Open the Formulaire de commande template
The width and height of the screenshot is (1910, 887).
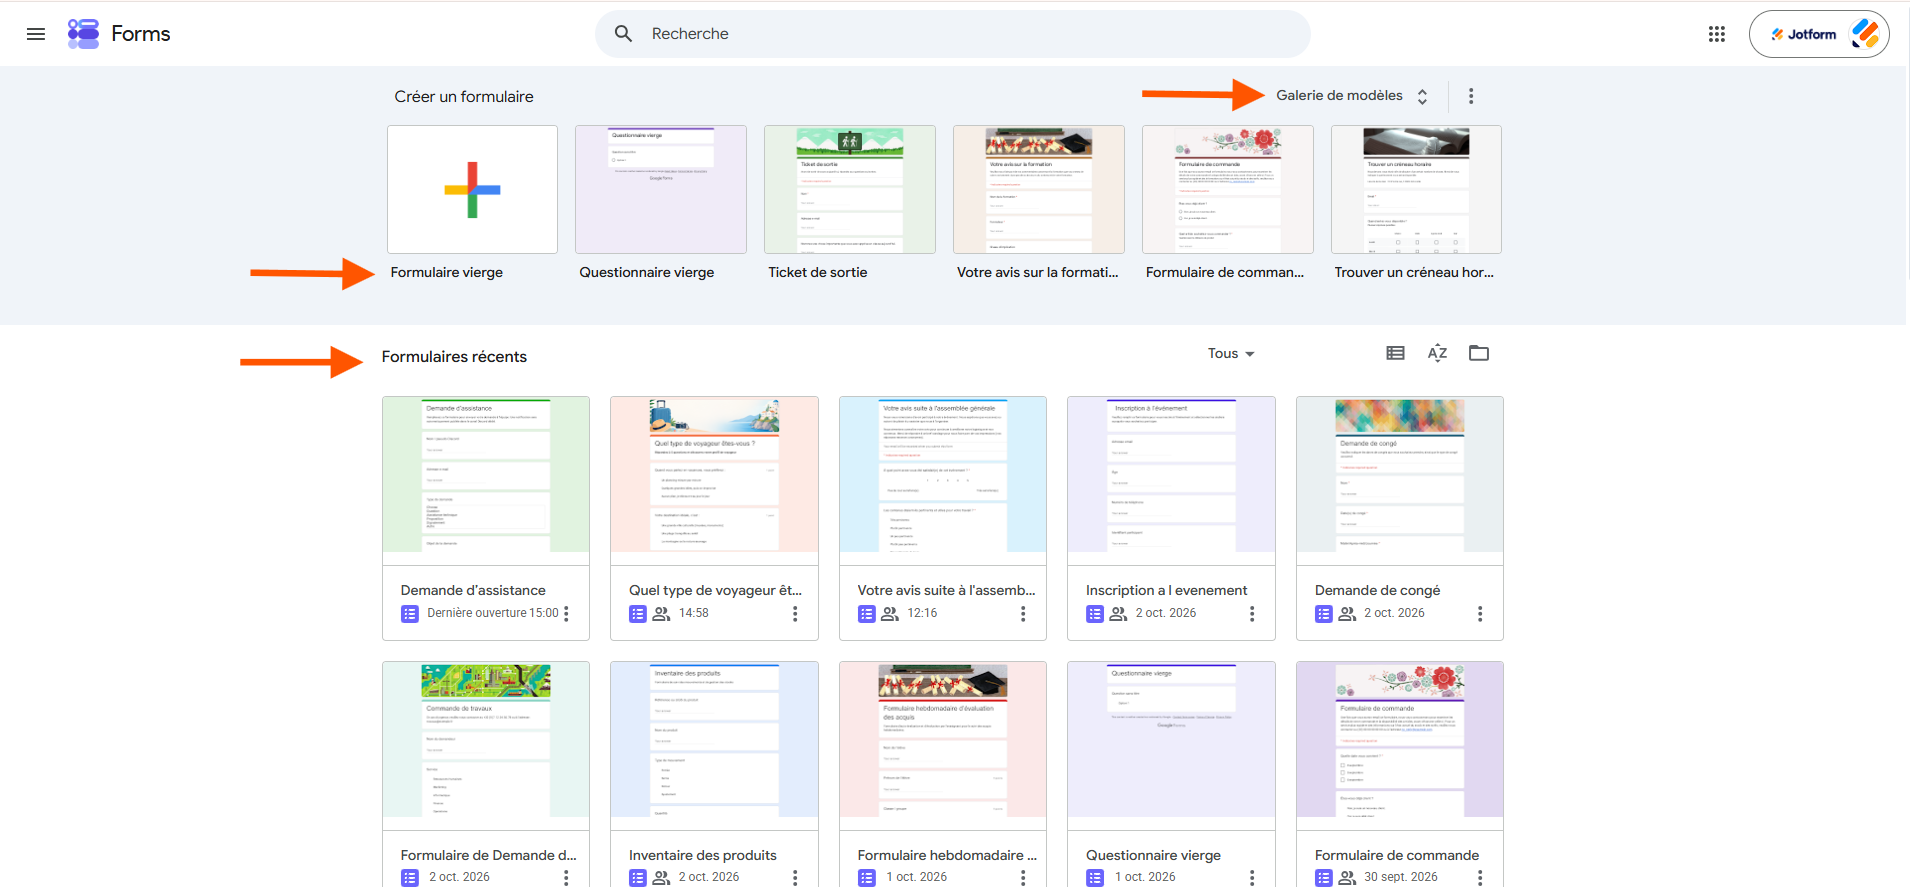click(1228, 189)
